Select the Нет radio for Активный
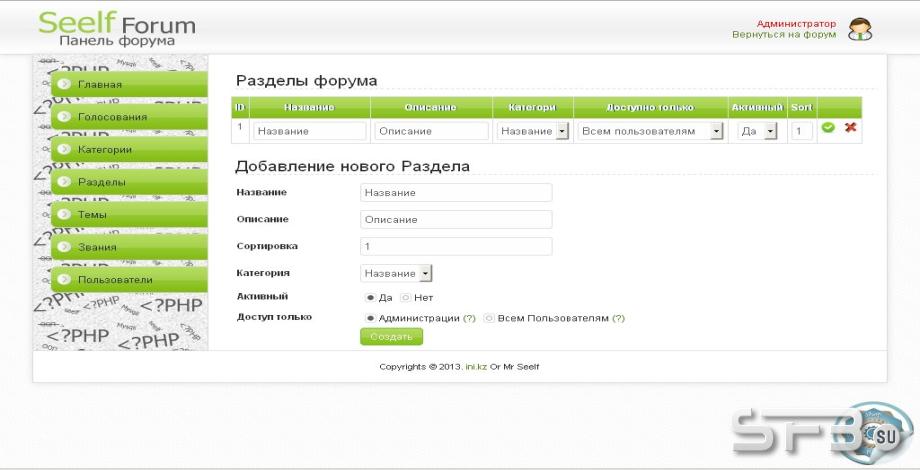Screen dimensions: 920x470 point(405,297)
